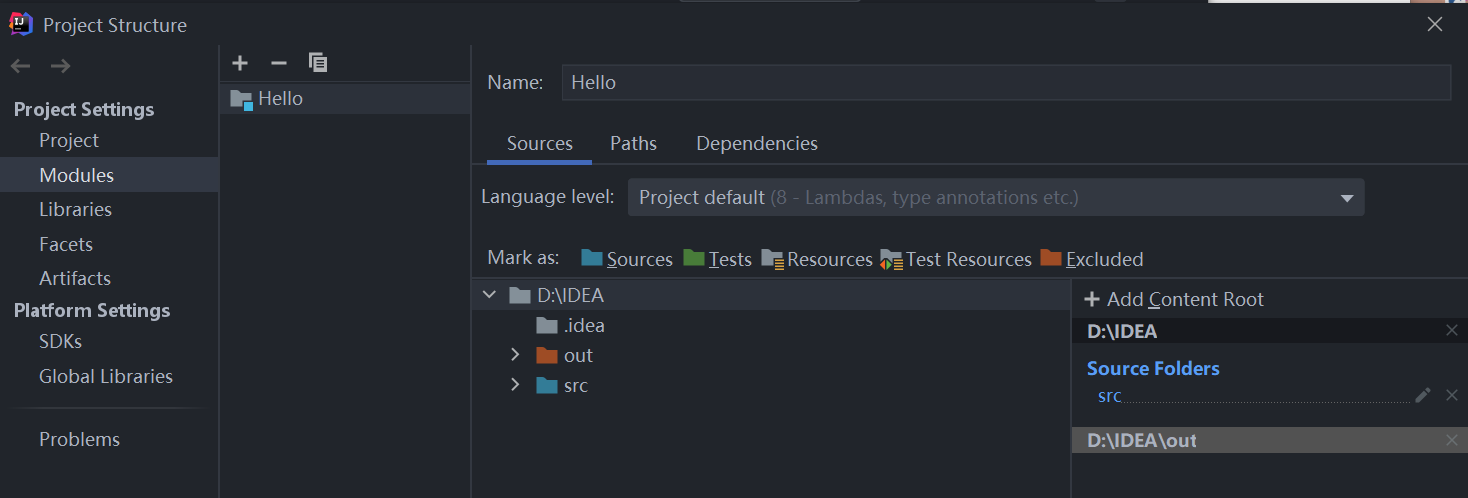
Task: Navigate back with left arrow
Action: click(21, 66)
